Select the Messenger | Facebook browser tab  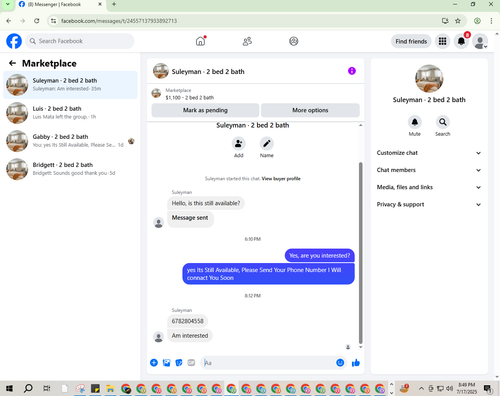[60, 5]
